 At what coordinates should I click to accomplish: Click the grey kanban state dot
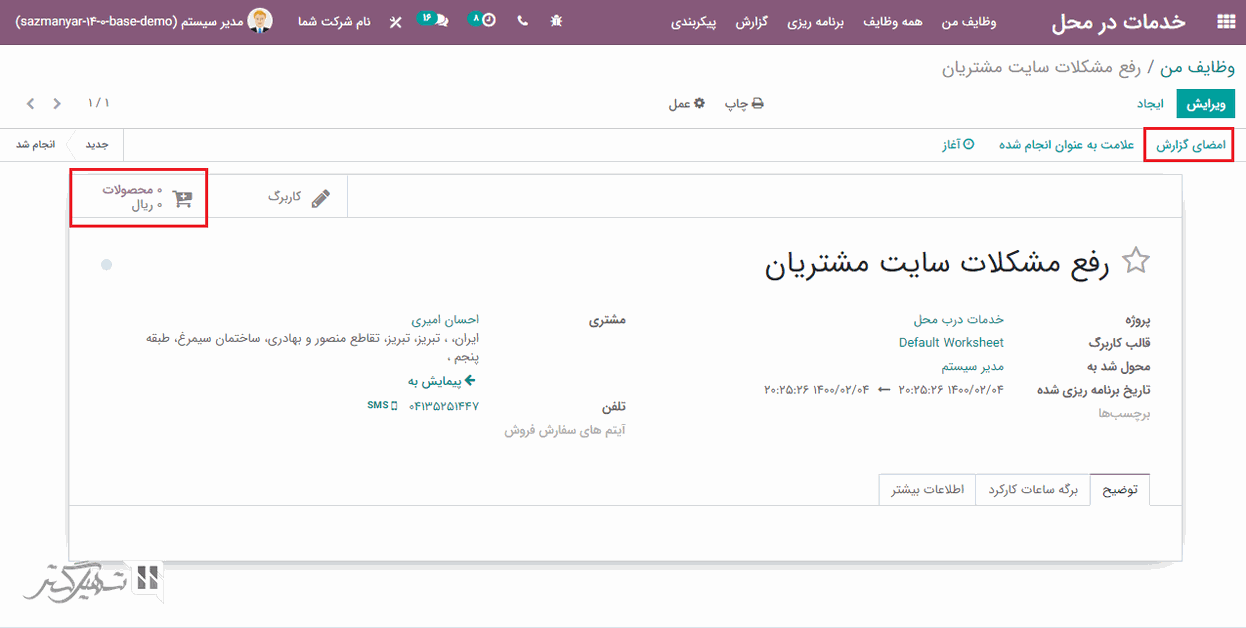tap(106, 265)
